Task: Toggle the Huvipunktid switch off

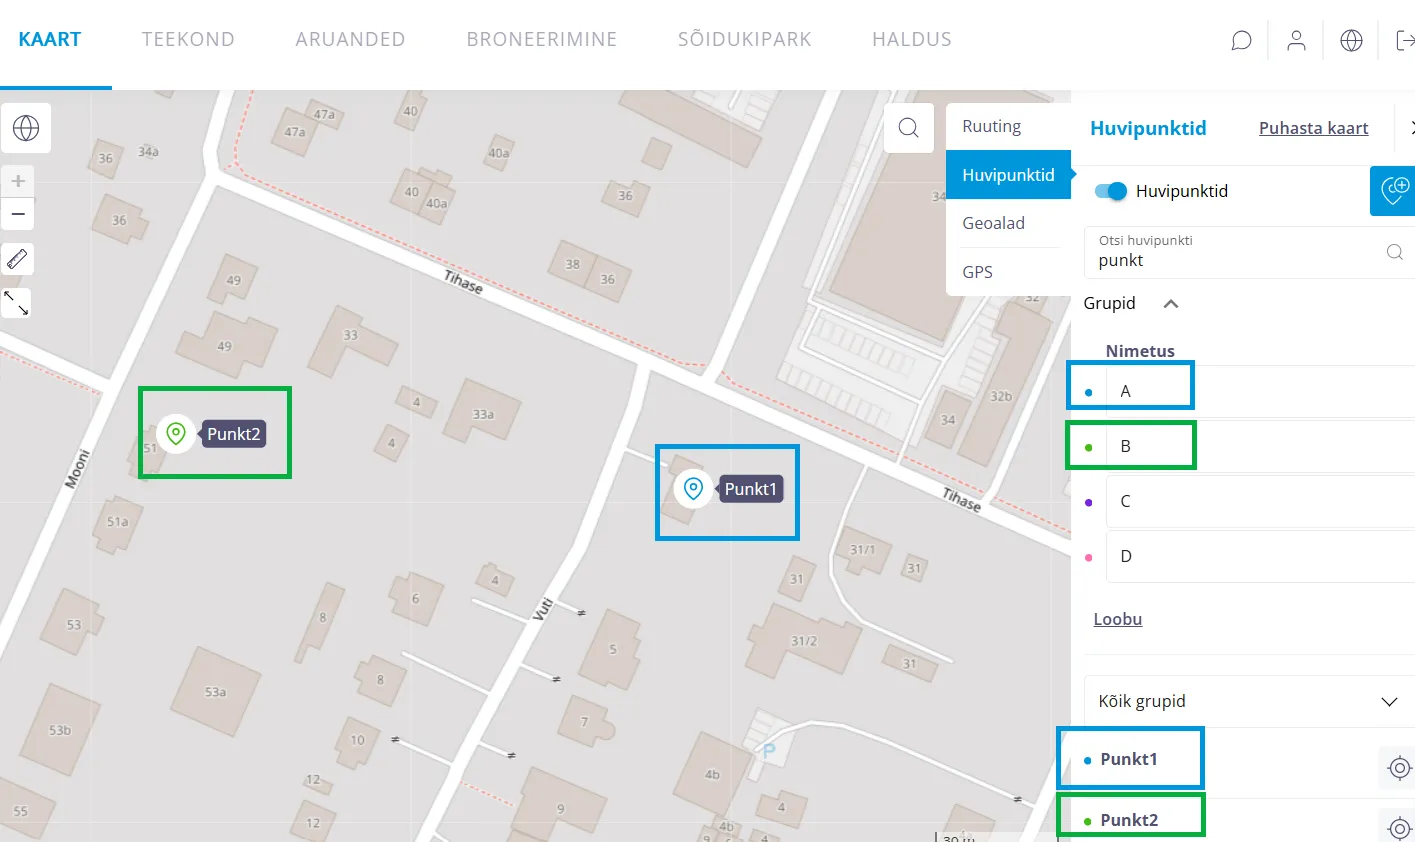Action: pos(1110,191)
